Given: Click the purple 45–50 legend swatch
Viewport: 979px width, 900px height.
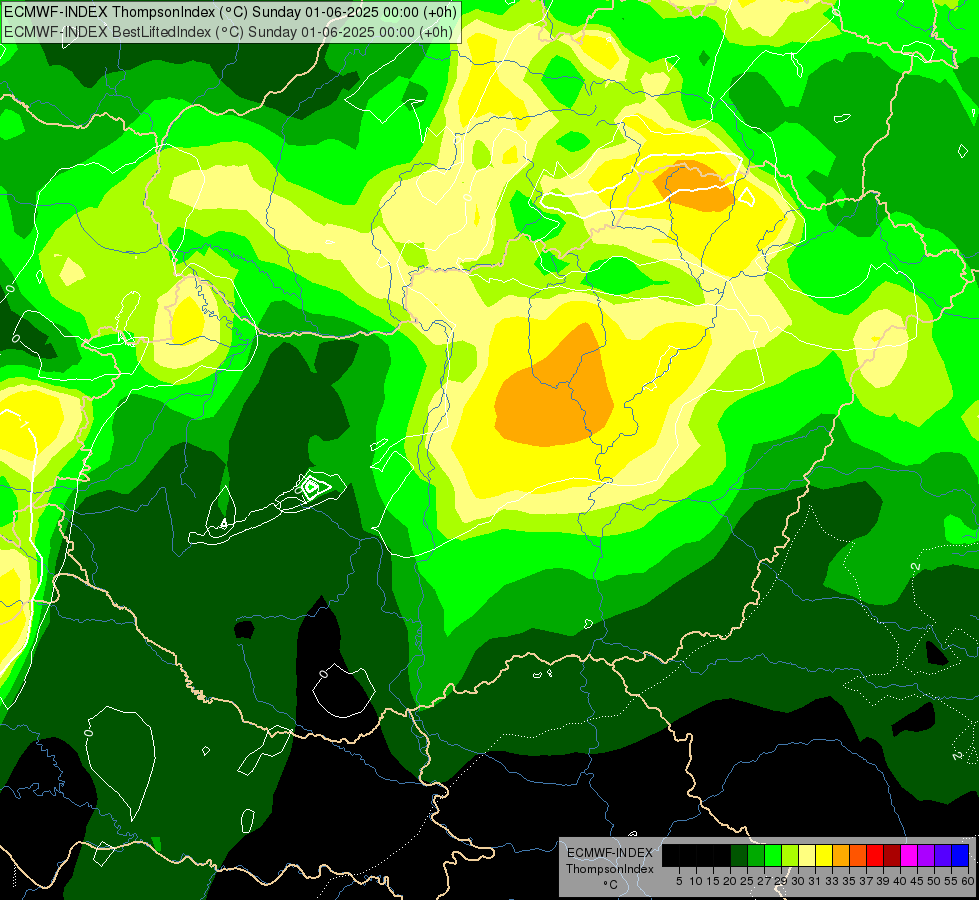Looking at the screenshot, I should pyautogui.click(x=925, y=855).
